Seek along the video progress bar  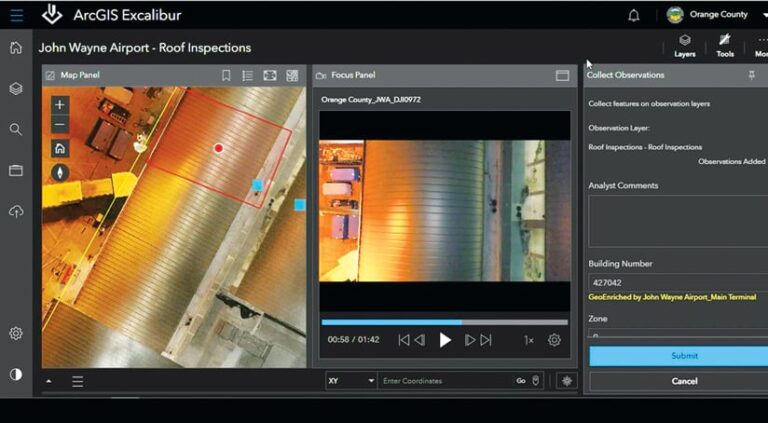click(445, 322)
